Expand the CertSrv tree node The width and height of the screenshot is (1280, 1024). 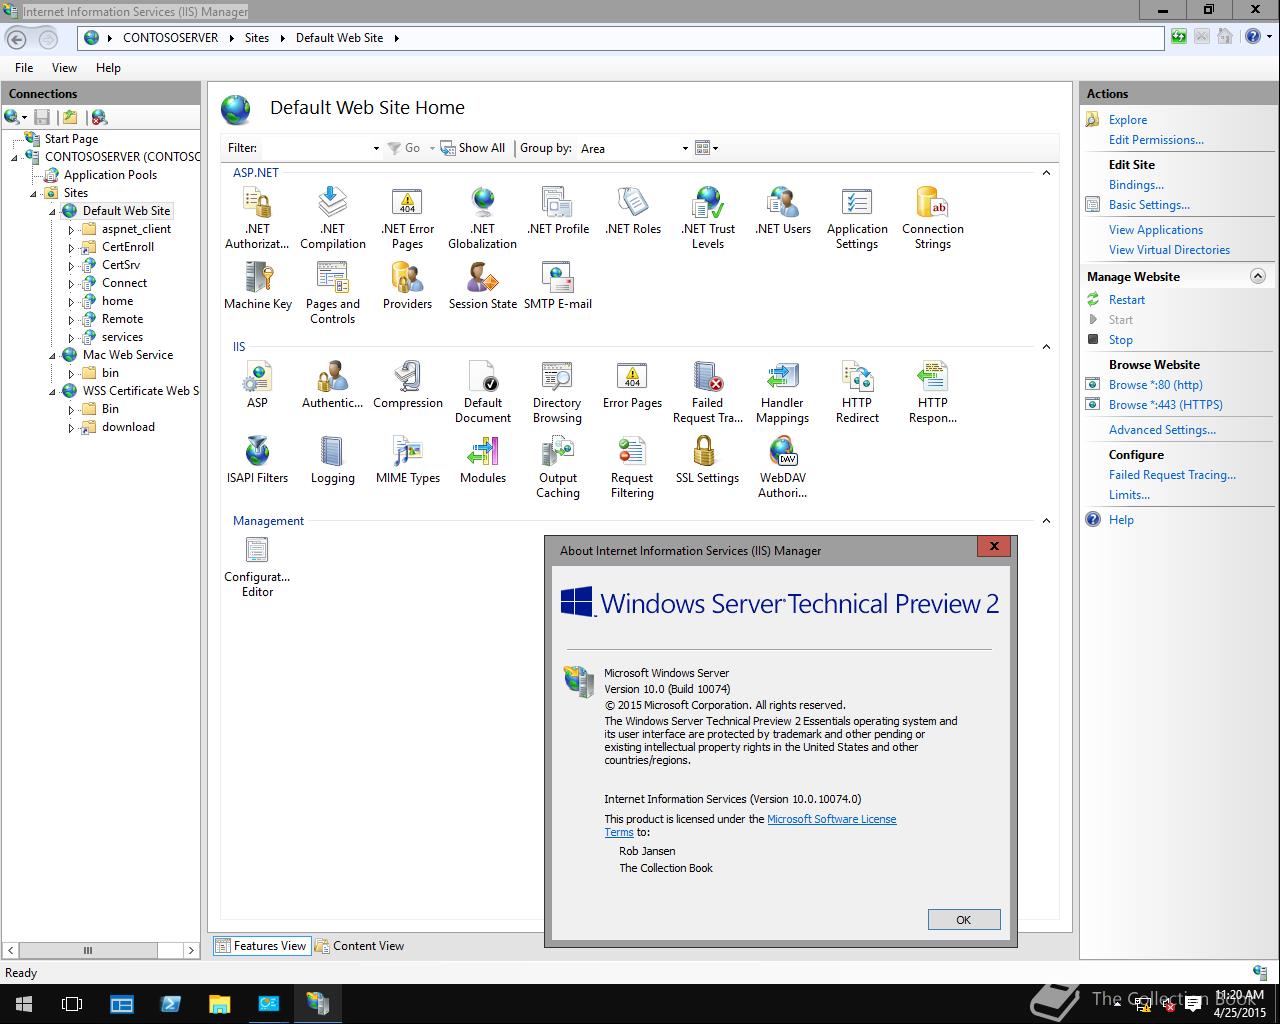(71, 265)
